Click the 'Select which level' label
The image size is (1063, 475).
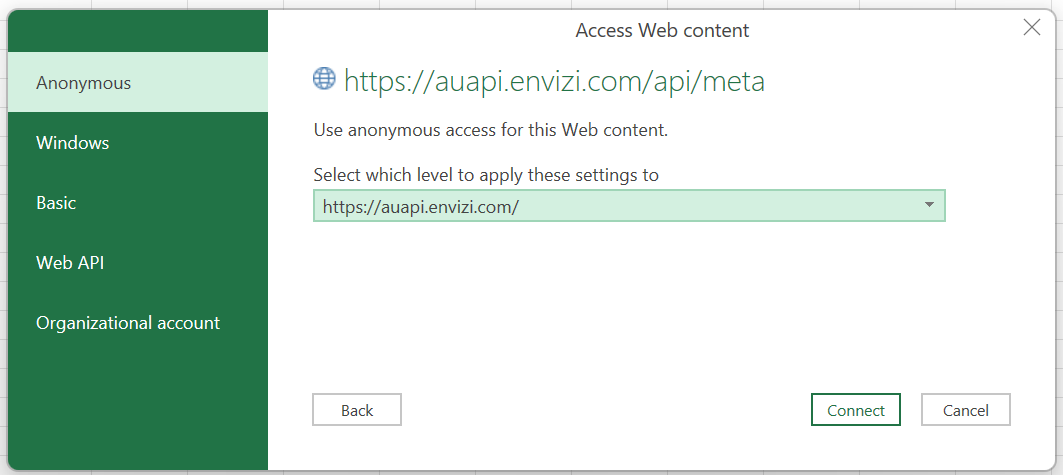click(x=486, y=175)
